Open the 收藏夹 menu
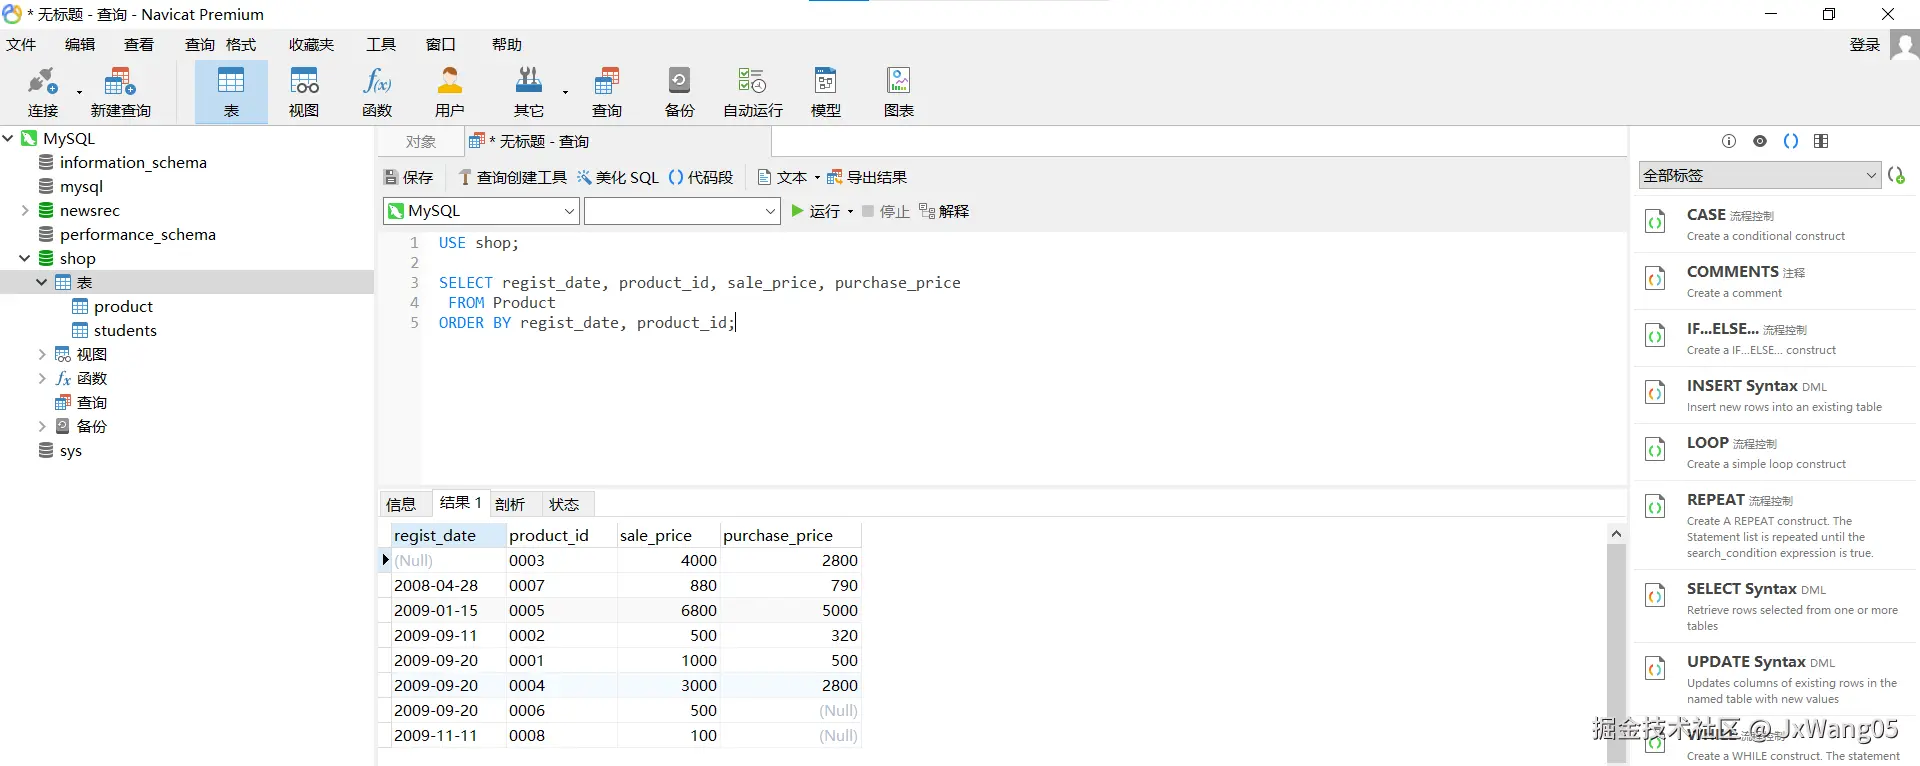 coord(312,45)
